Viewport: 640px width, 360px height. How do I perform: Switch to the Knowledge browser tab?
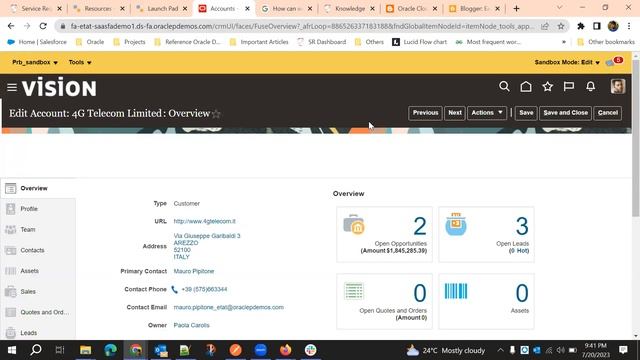pos(349,8)
